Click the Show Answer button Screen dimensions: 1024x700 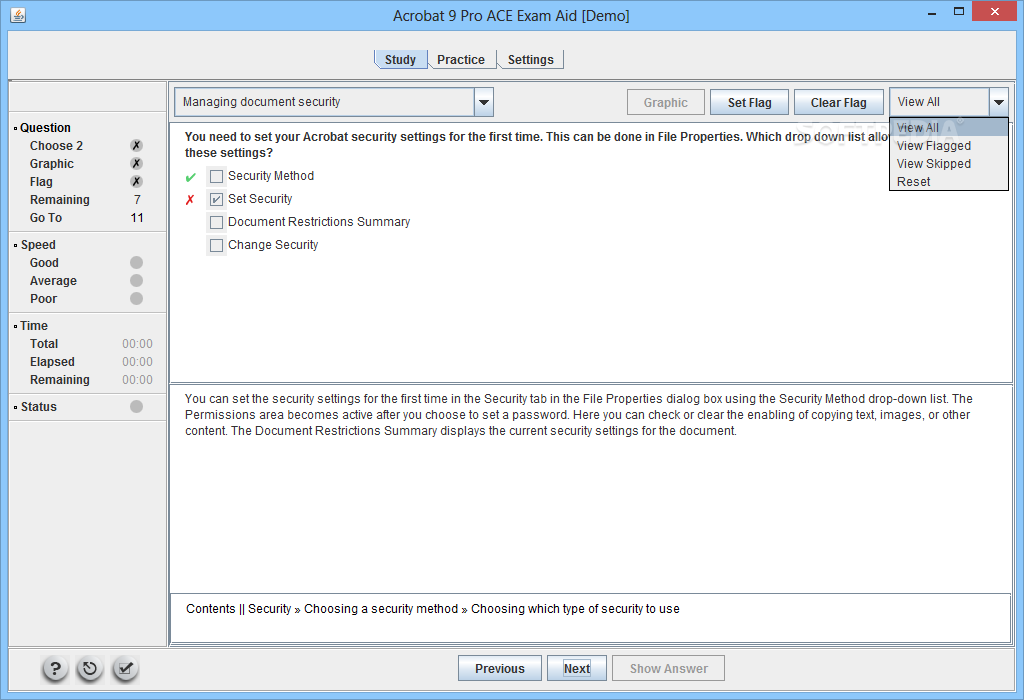coord(668,669)
